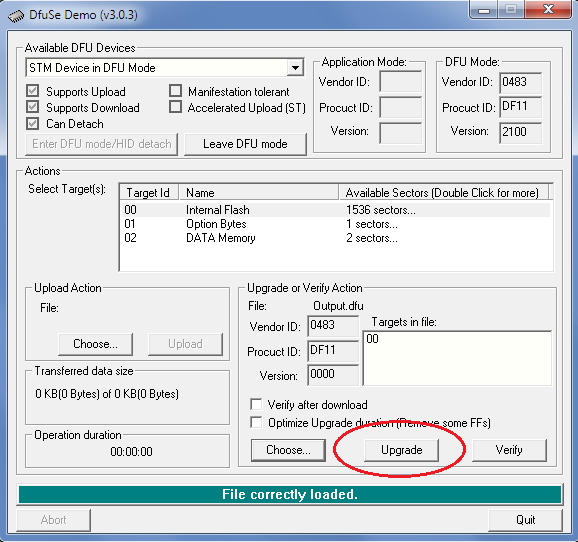Toggle the Manifestation tolerant checkbox

[x=175, y=91]
